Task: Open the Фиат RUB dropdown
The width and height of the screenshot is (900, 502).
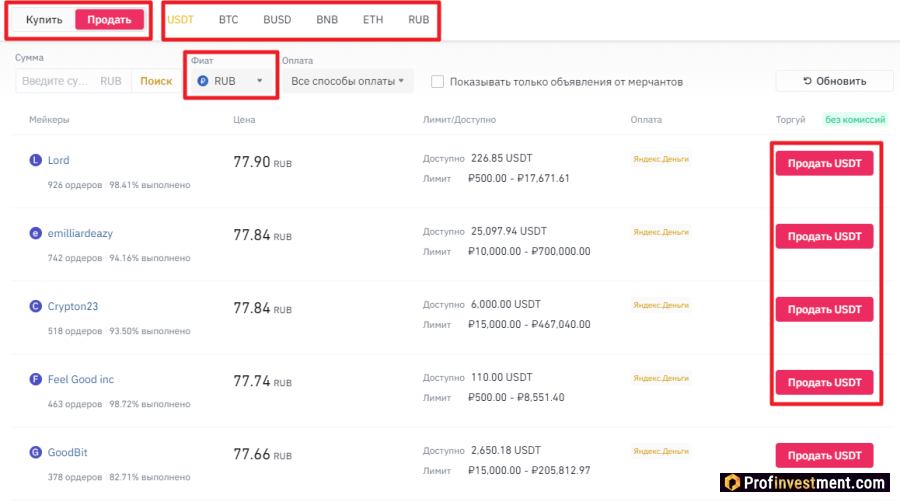Action: (x=231, y=81)
